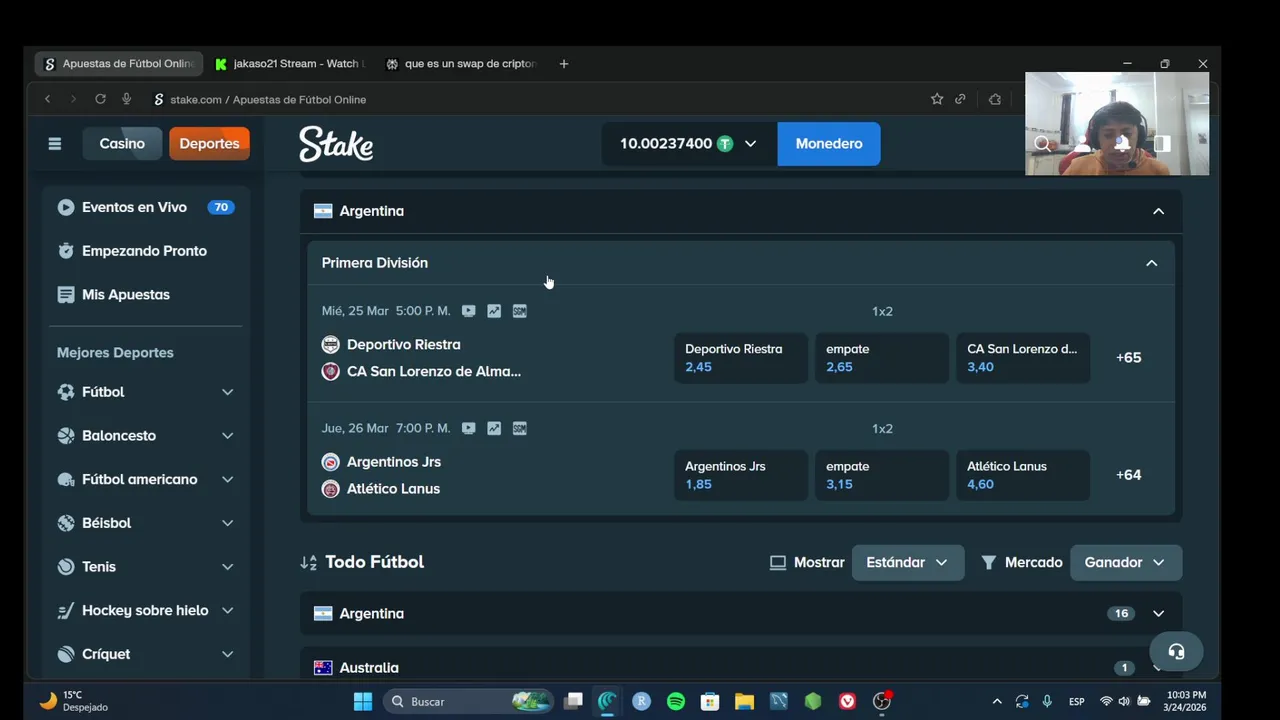The width and height of the screenshot is (1280, 720).
Task: Reload the browser page
Action: (x=100, y=99)
